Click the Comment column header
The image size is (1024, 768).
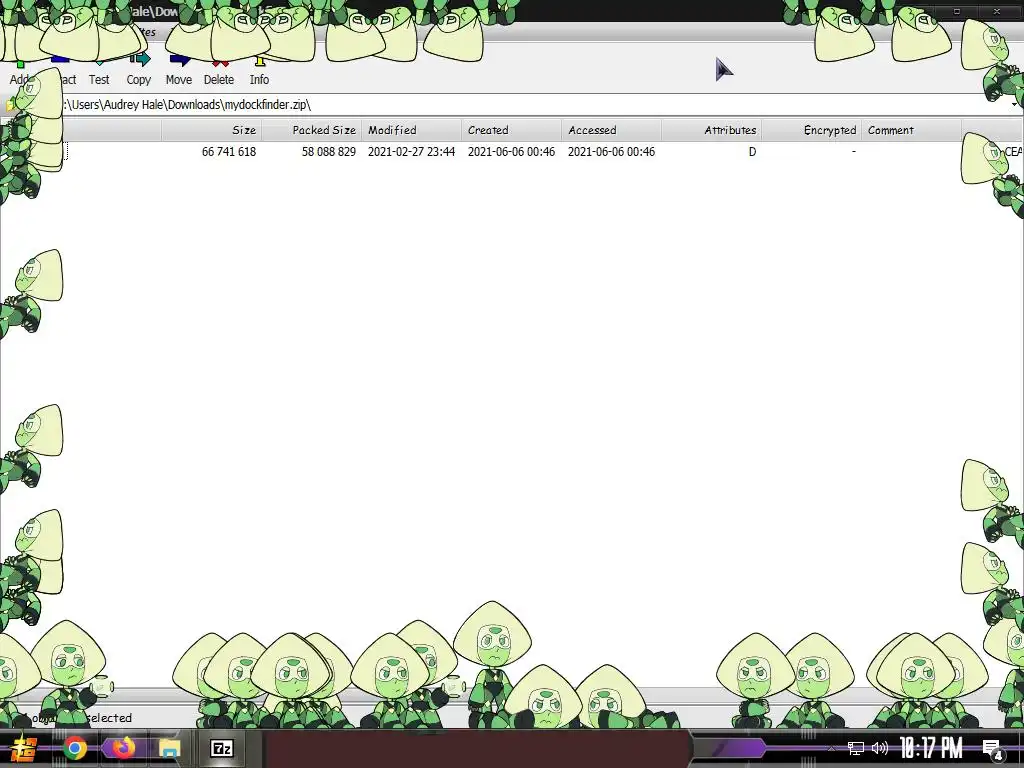coord(912,130)
